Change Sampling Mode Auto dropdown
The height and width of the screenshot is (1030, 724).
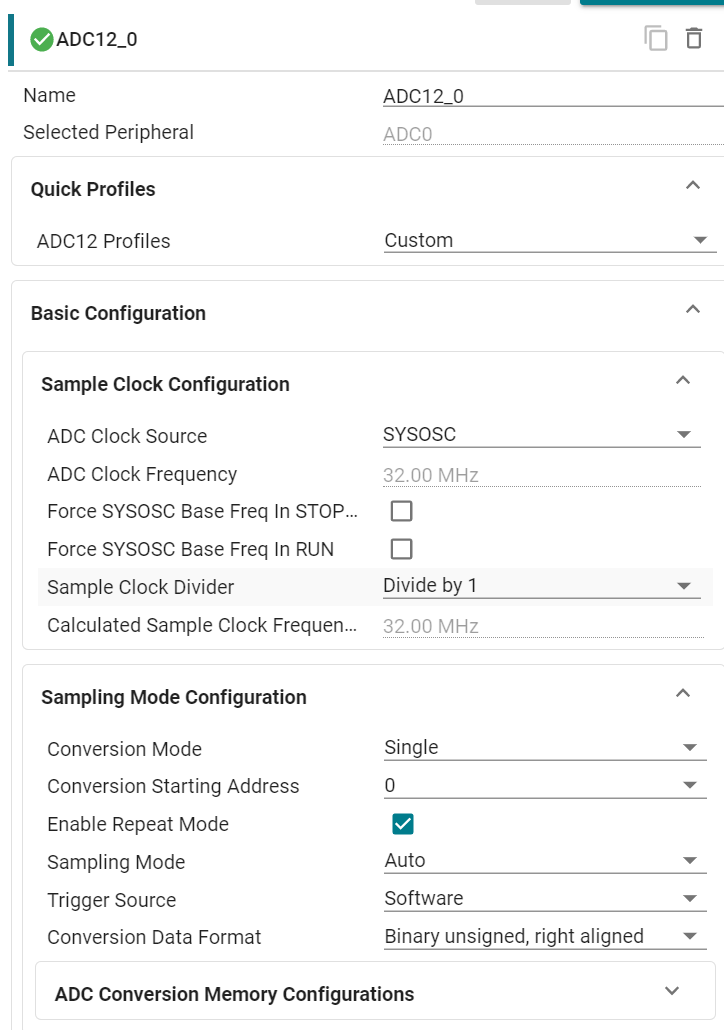(x=545, y=861)
